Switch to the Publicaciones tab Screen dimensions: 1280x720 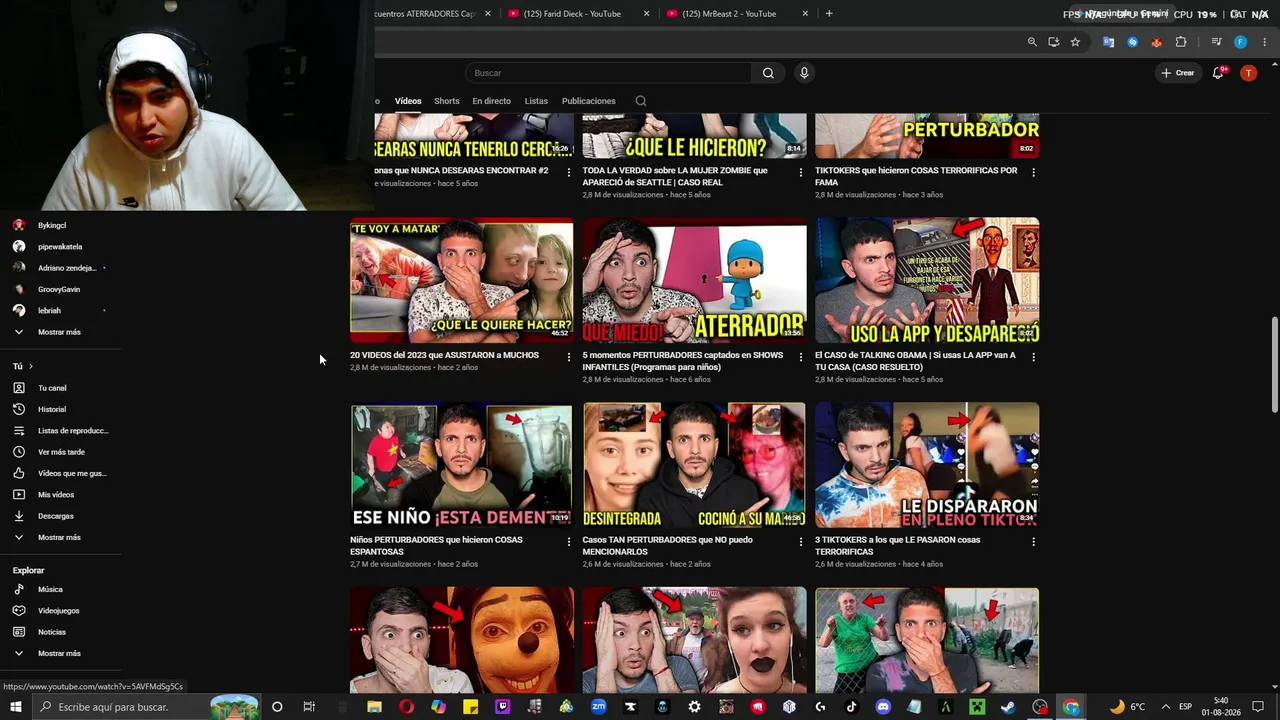click(589, 101)
